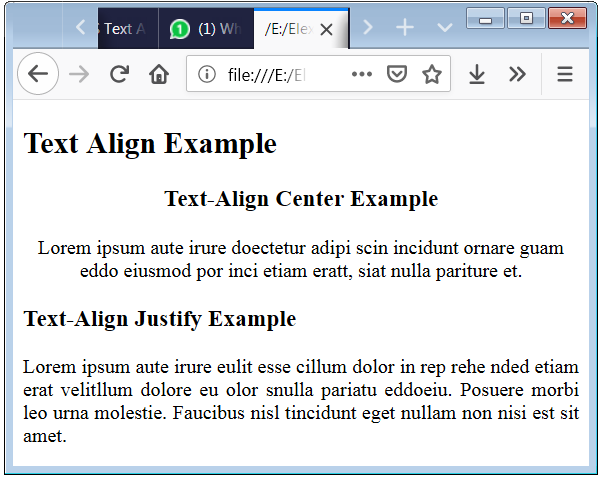Expand more tools double-chevron overflow
This screenshot has height=481, width=602.
point(517,74)
